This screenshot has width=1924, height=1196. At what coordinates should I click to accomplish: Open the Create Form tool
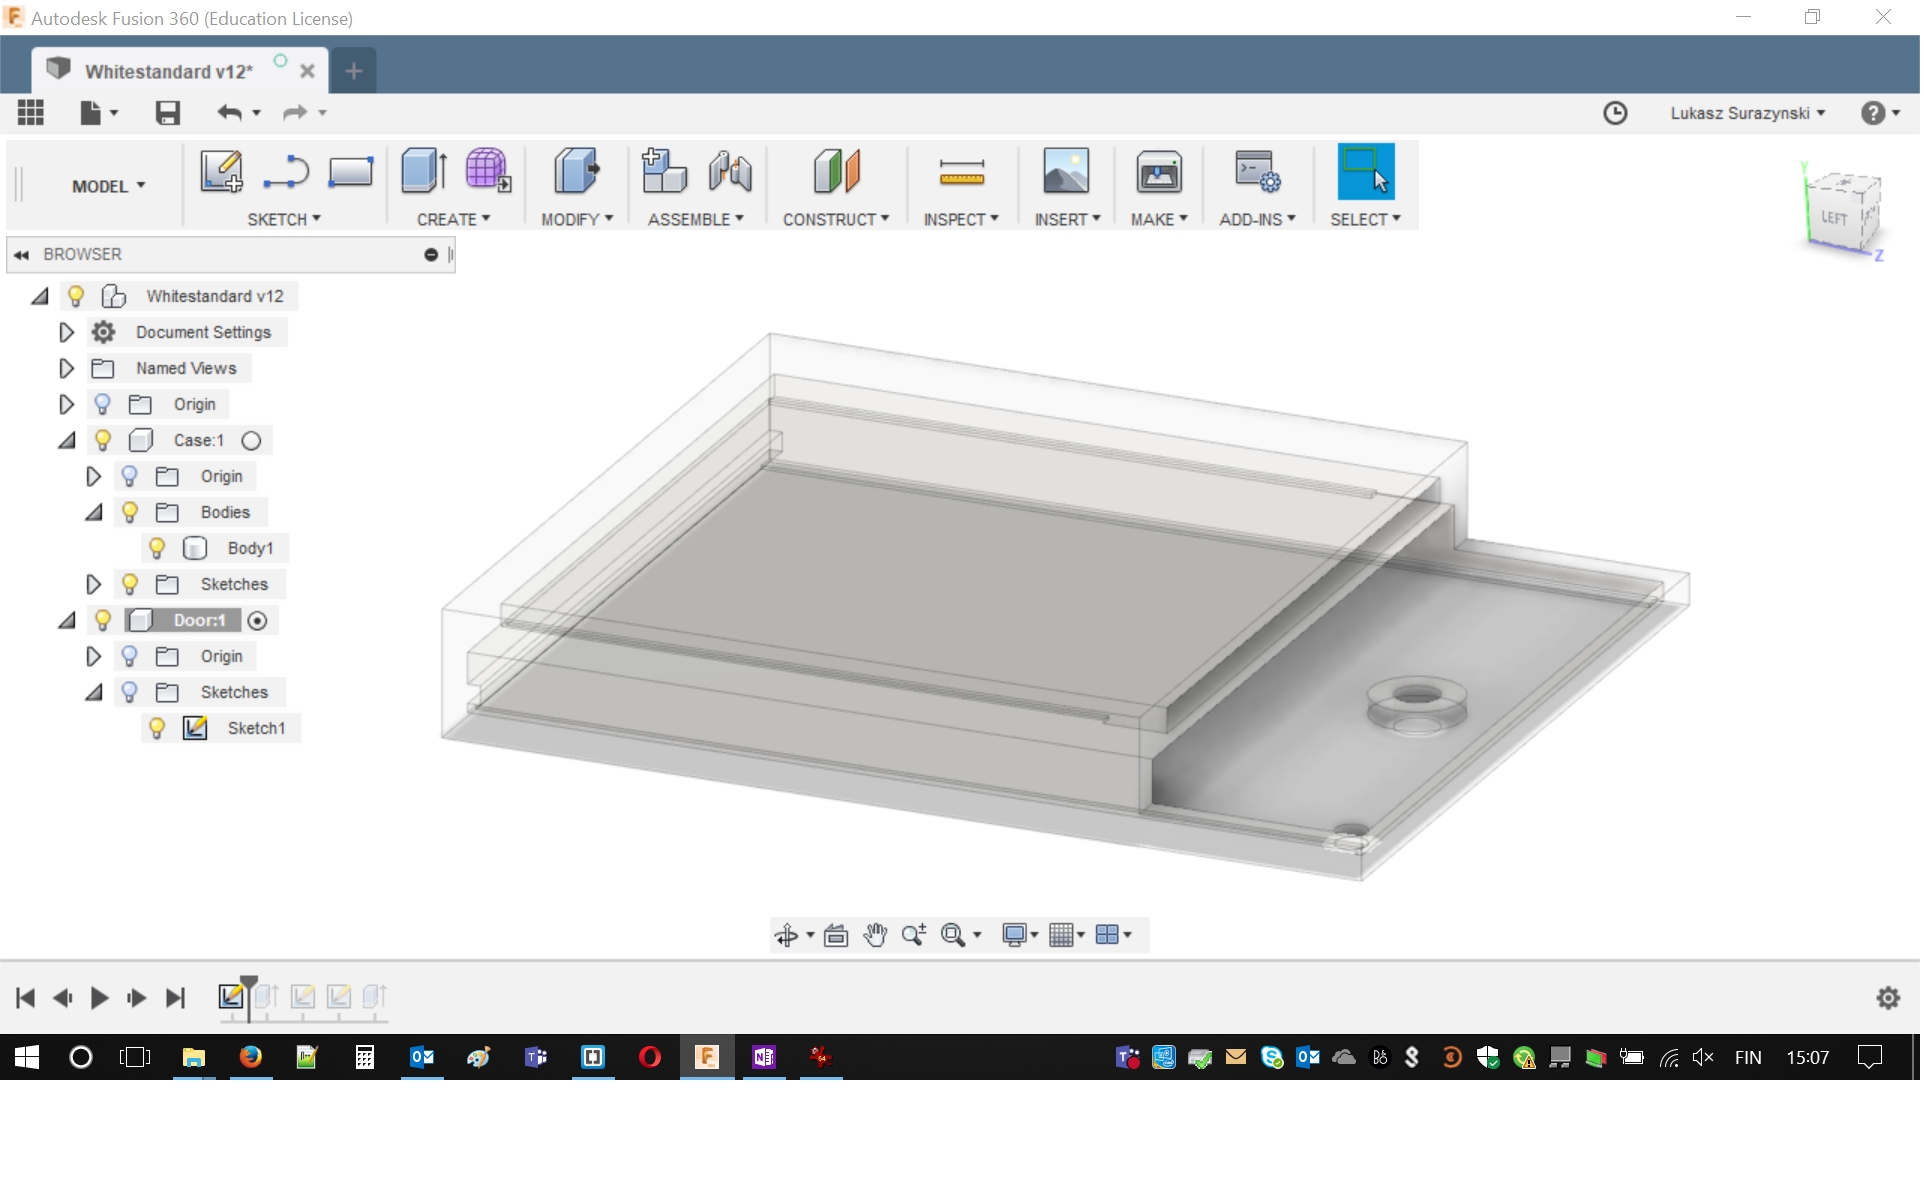click(488, 171)
